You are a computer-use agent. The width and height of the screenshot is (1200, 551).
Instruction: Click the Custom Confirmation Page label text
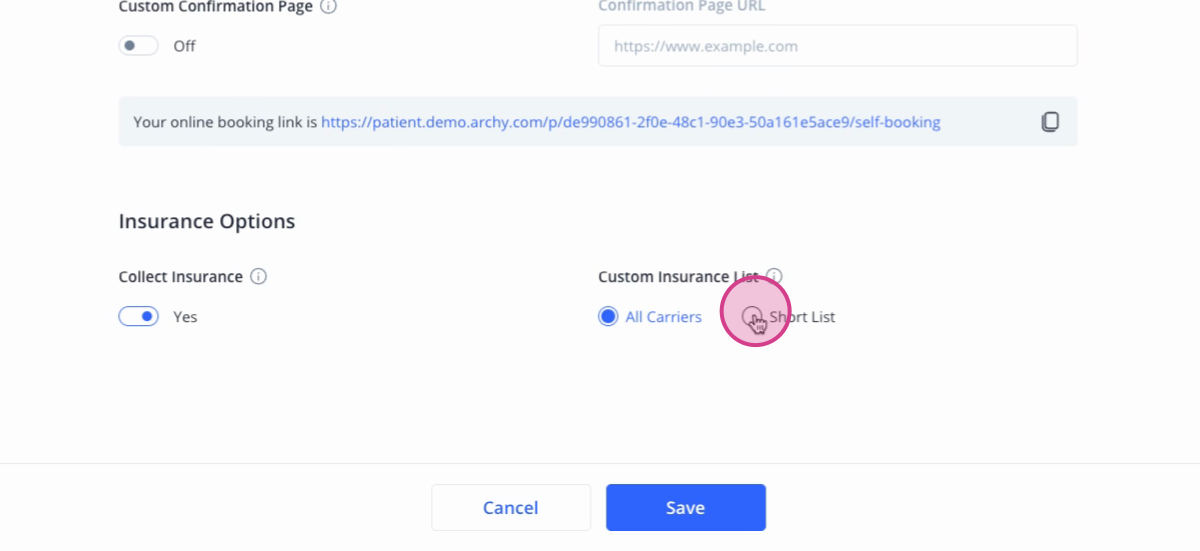216,7
